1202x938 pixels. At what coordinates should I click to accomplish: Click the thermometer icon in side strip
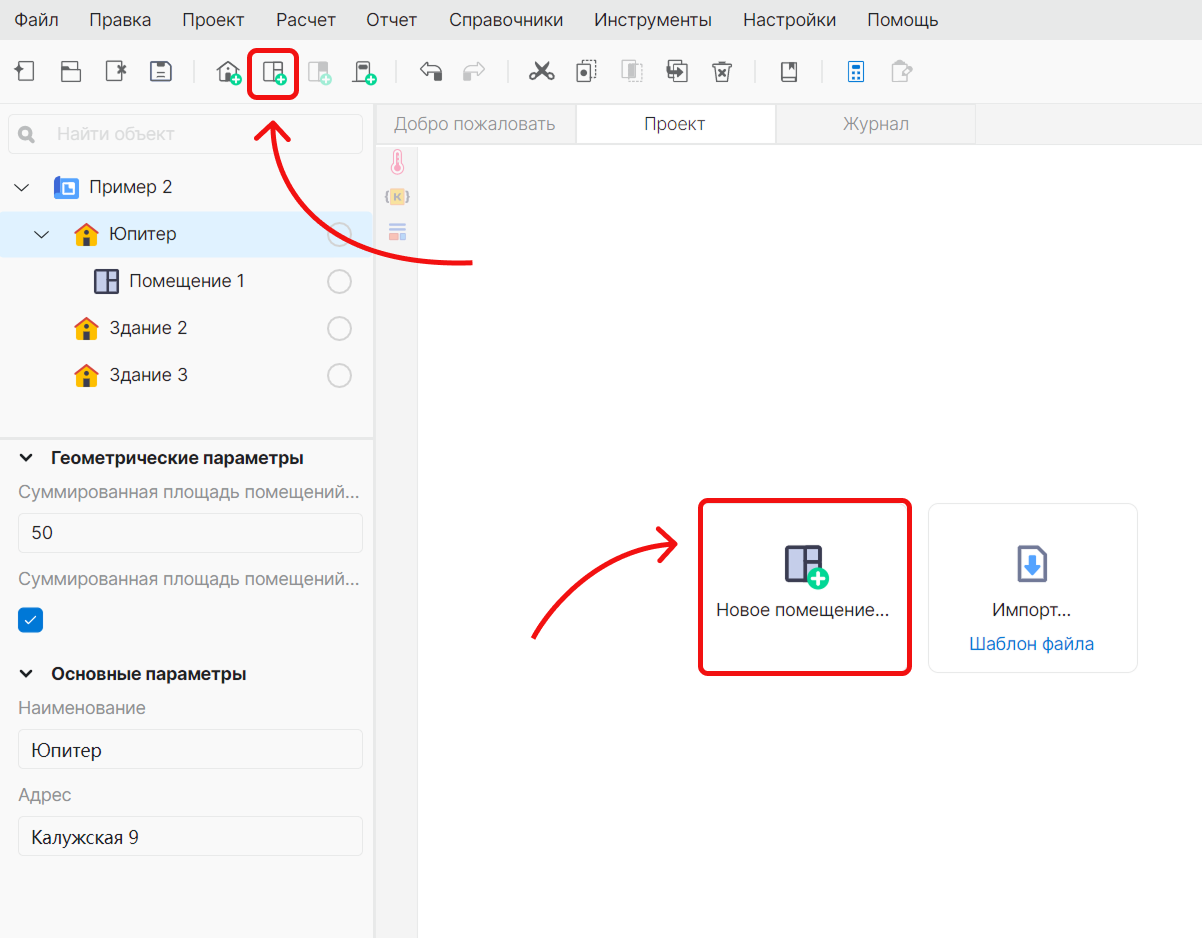tap(397, 163)
